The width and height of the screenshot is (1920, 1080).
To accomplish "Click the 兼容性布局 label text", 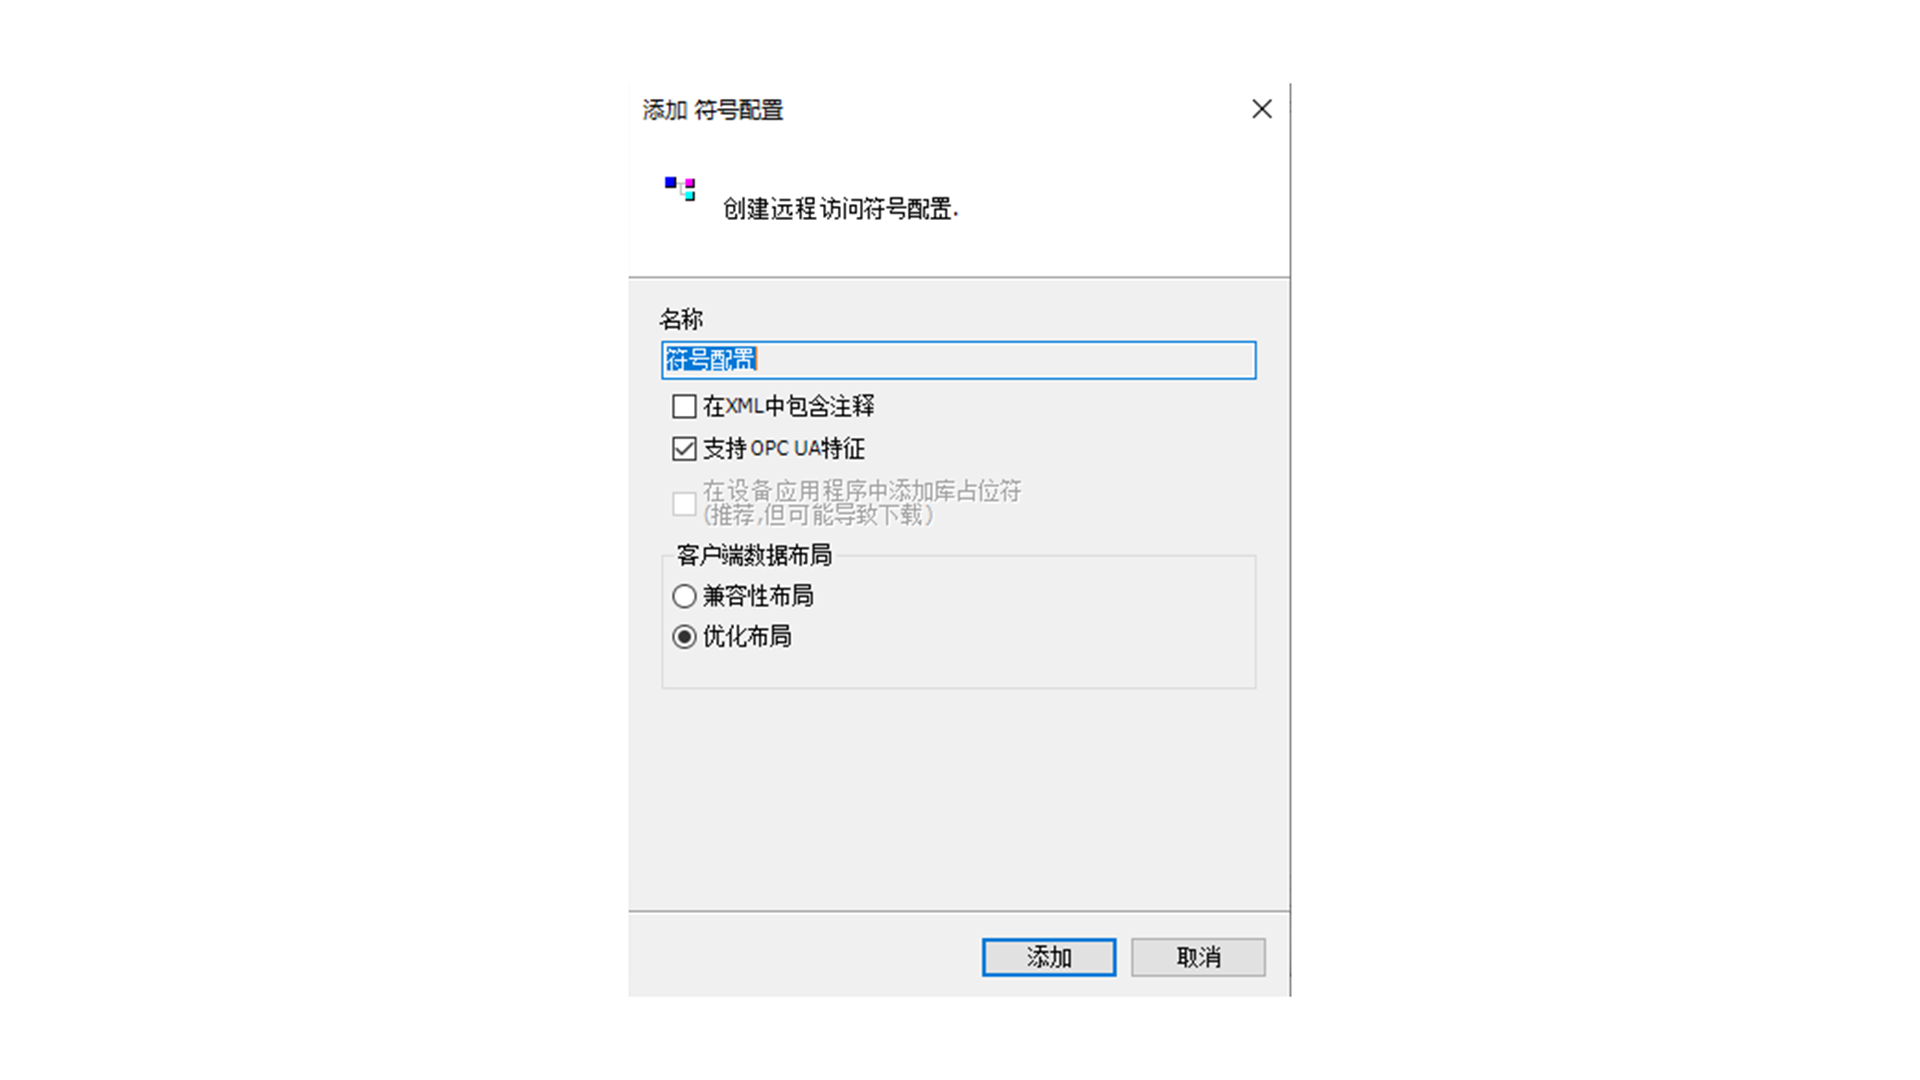I will 758,597.
